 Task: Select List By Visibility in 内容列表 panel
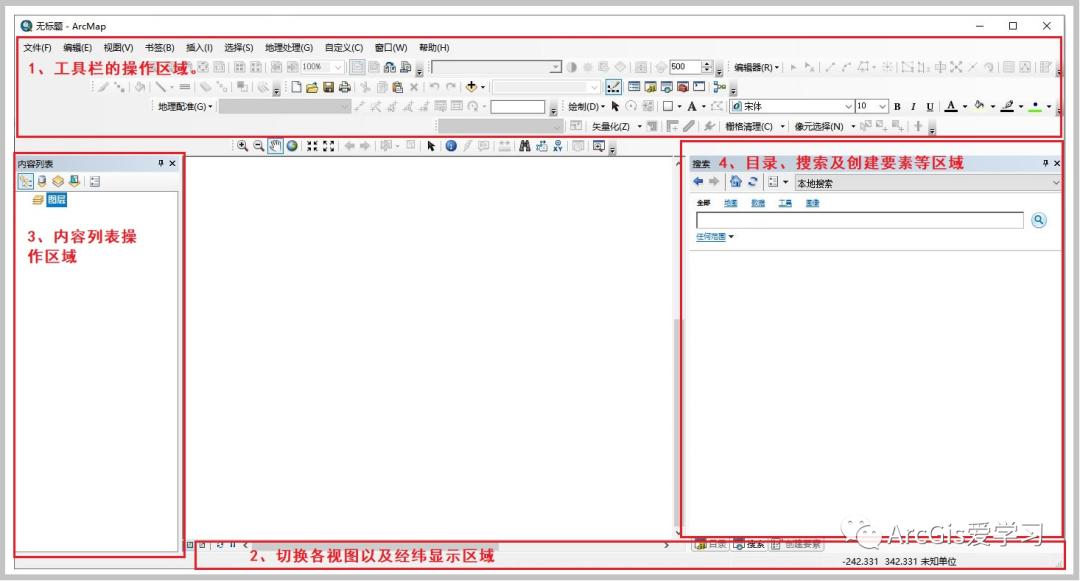(x=58, y=180)
